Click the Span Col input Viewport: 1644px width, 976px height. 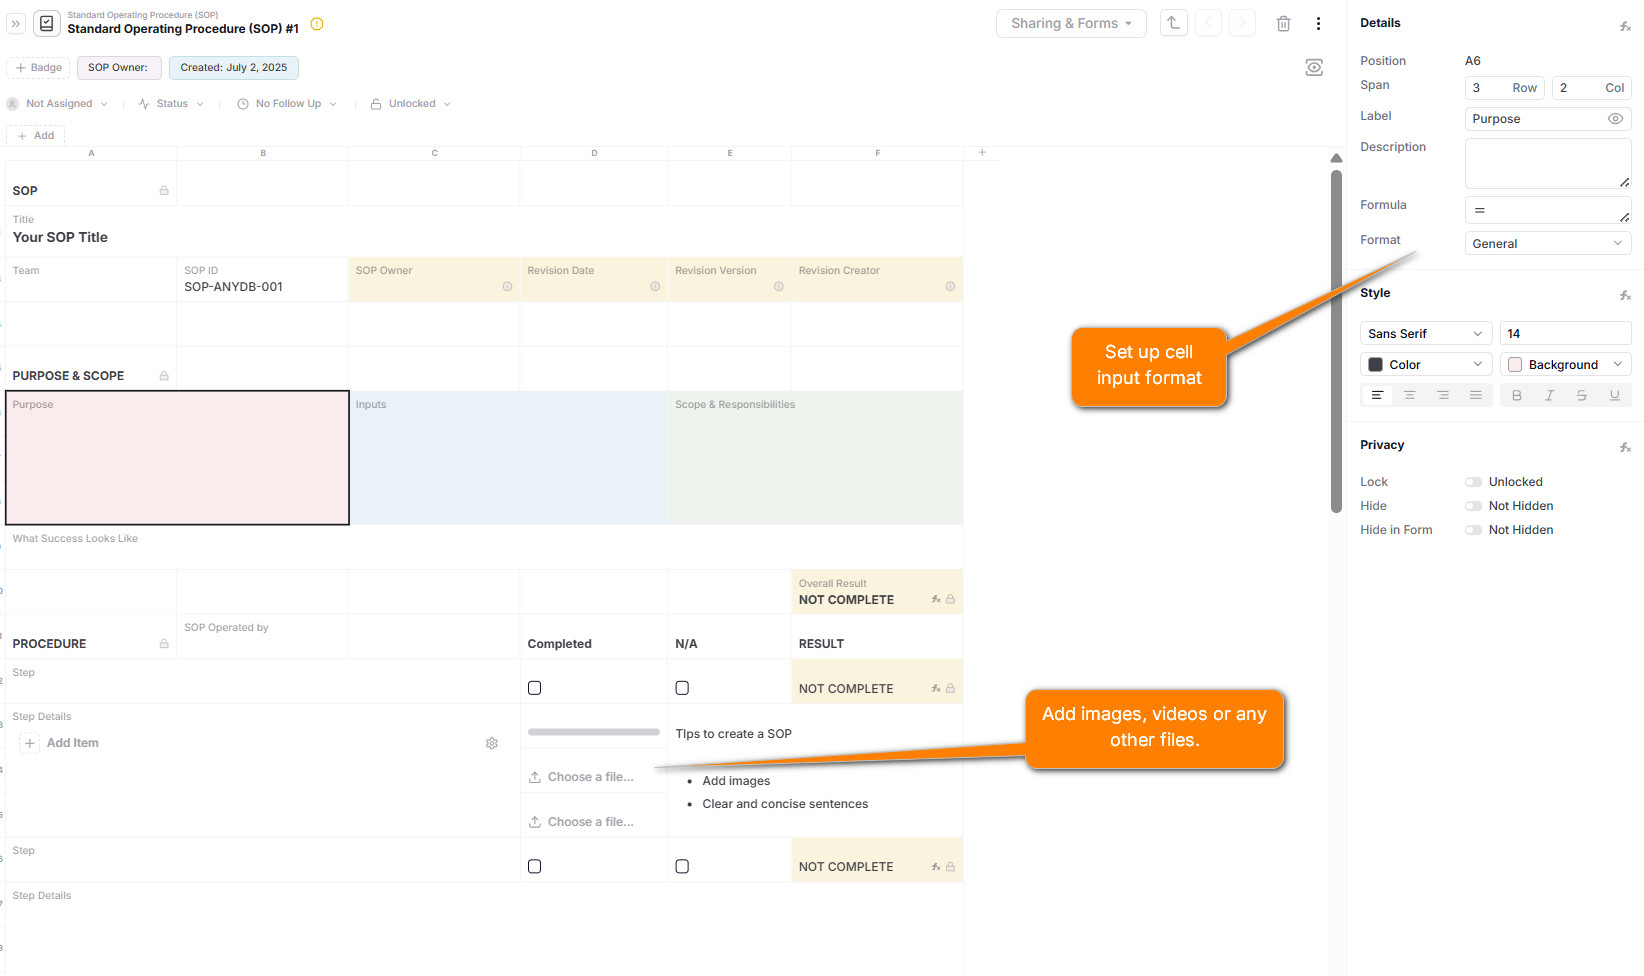click(1592, 88)
